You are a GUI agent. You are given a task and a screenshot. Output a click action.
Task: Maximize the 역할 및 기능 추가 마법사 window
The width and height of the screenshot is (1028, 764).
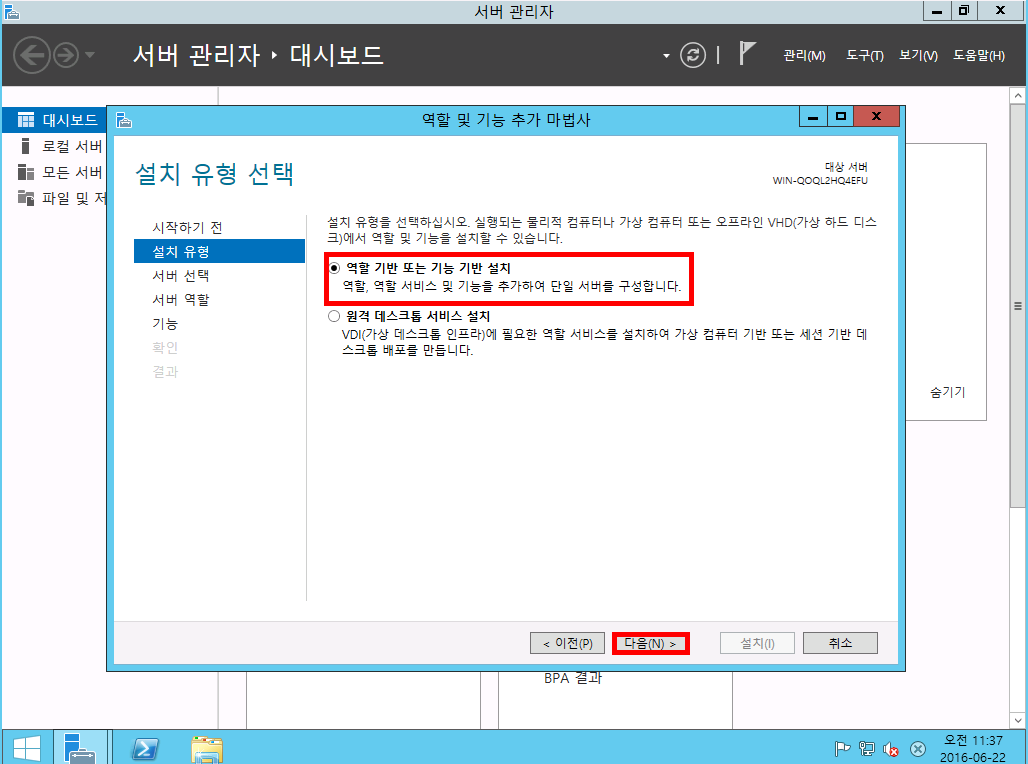pyautogui.click(x=840, y=117)
